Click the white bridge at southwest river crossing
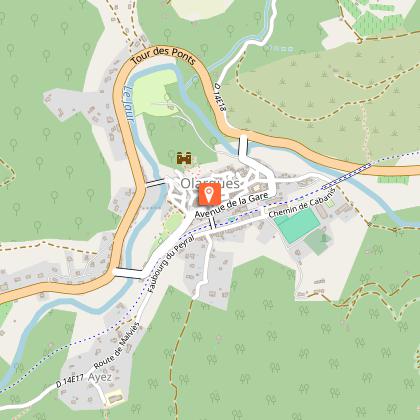This screenshot has height=420, width=420. pos(128,273)
